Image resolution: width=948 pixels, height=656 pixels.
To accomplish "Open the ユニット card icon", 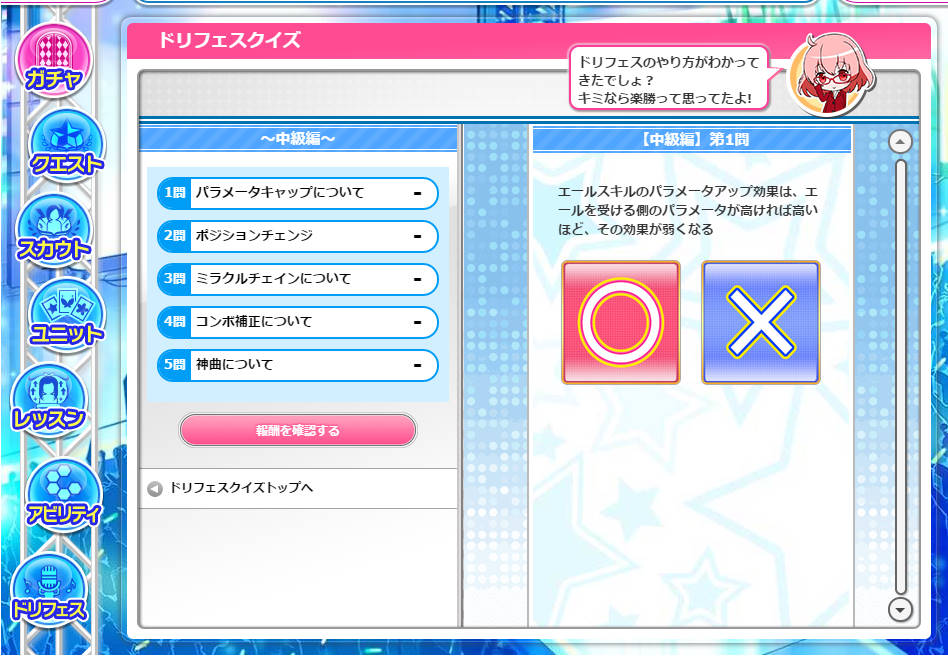I will (x=67, y=314).
